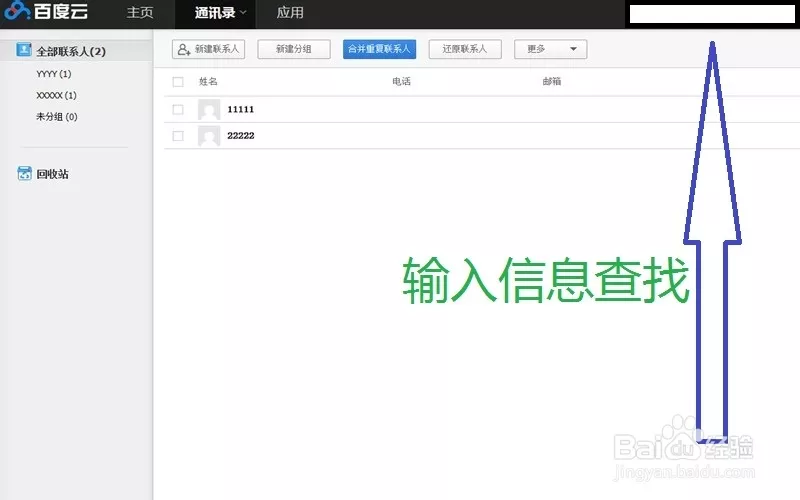Open the XXXXX (1) group

(x=56, y=95)
